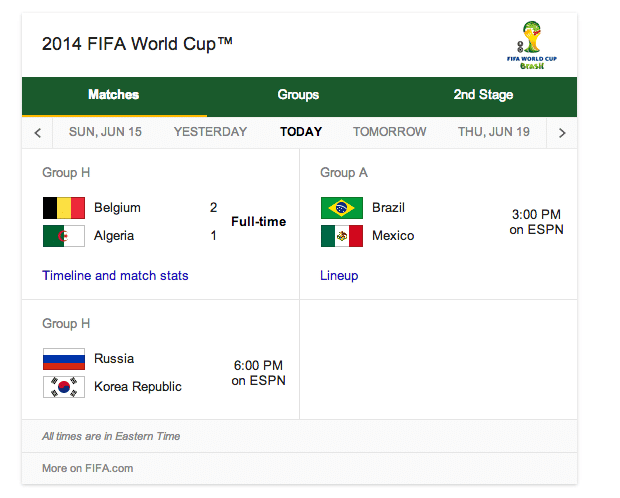Click the Brazil flag icon
Viewport: 620px width, 498px height.
point(342,208)
